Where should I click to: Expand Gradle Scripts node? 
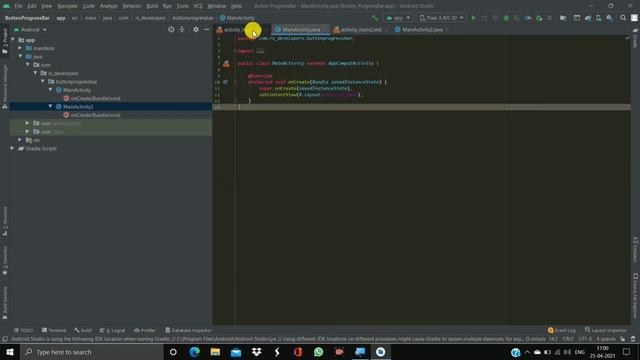[12, 148]
